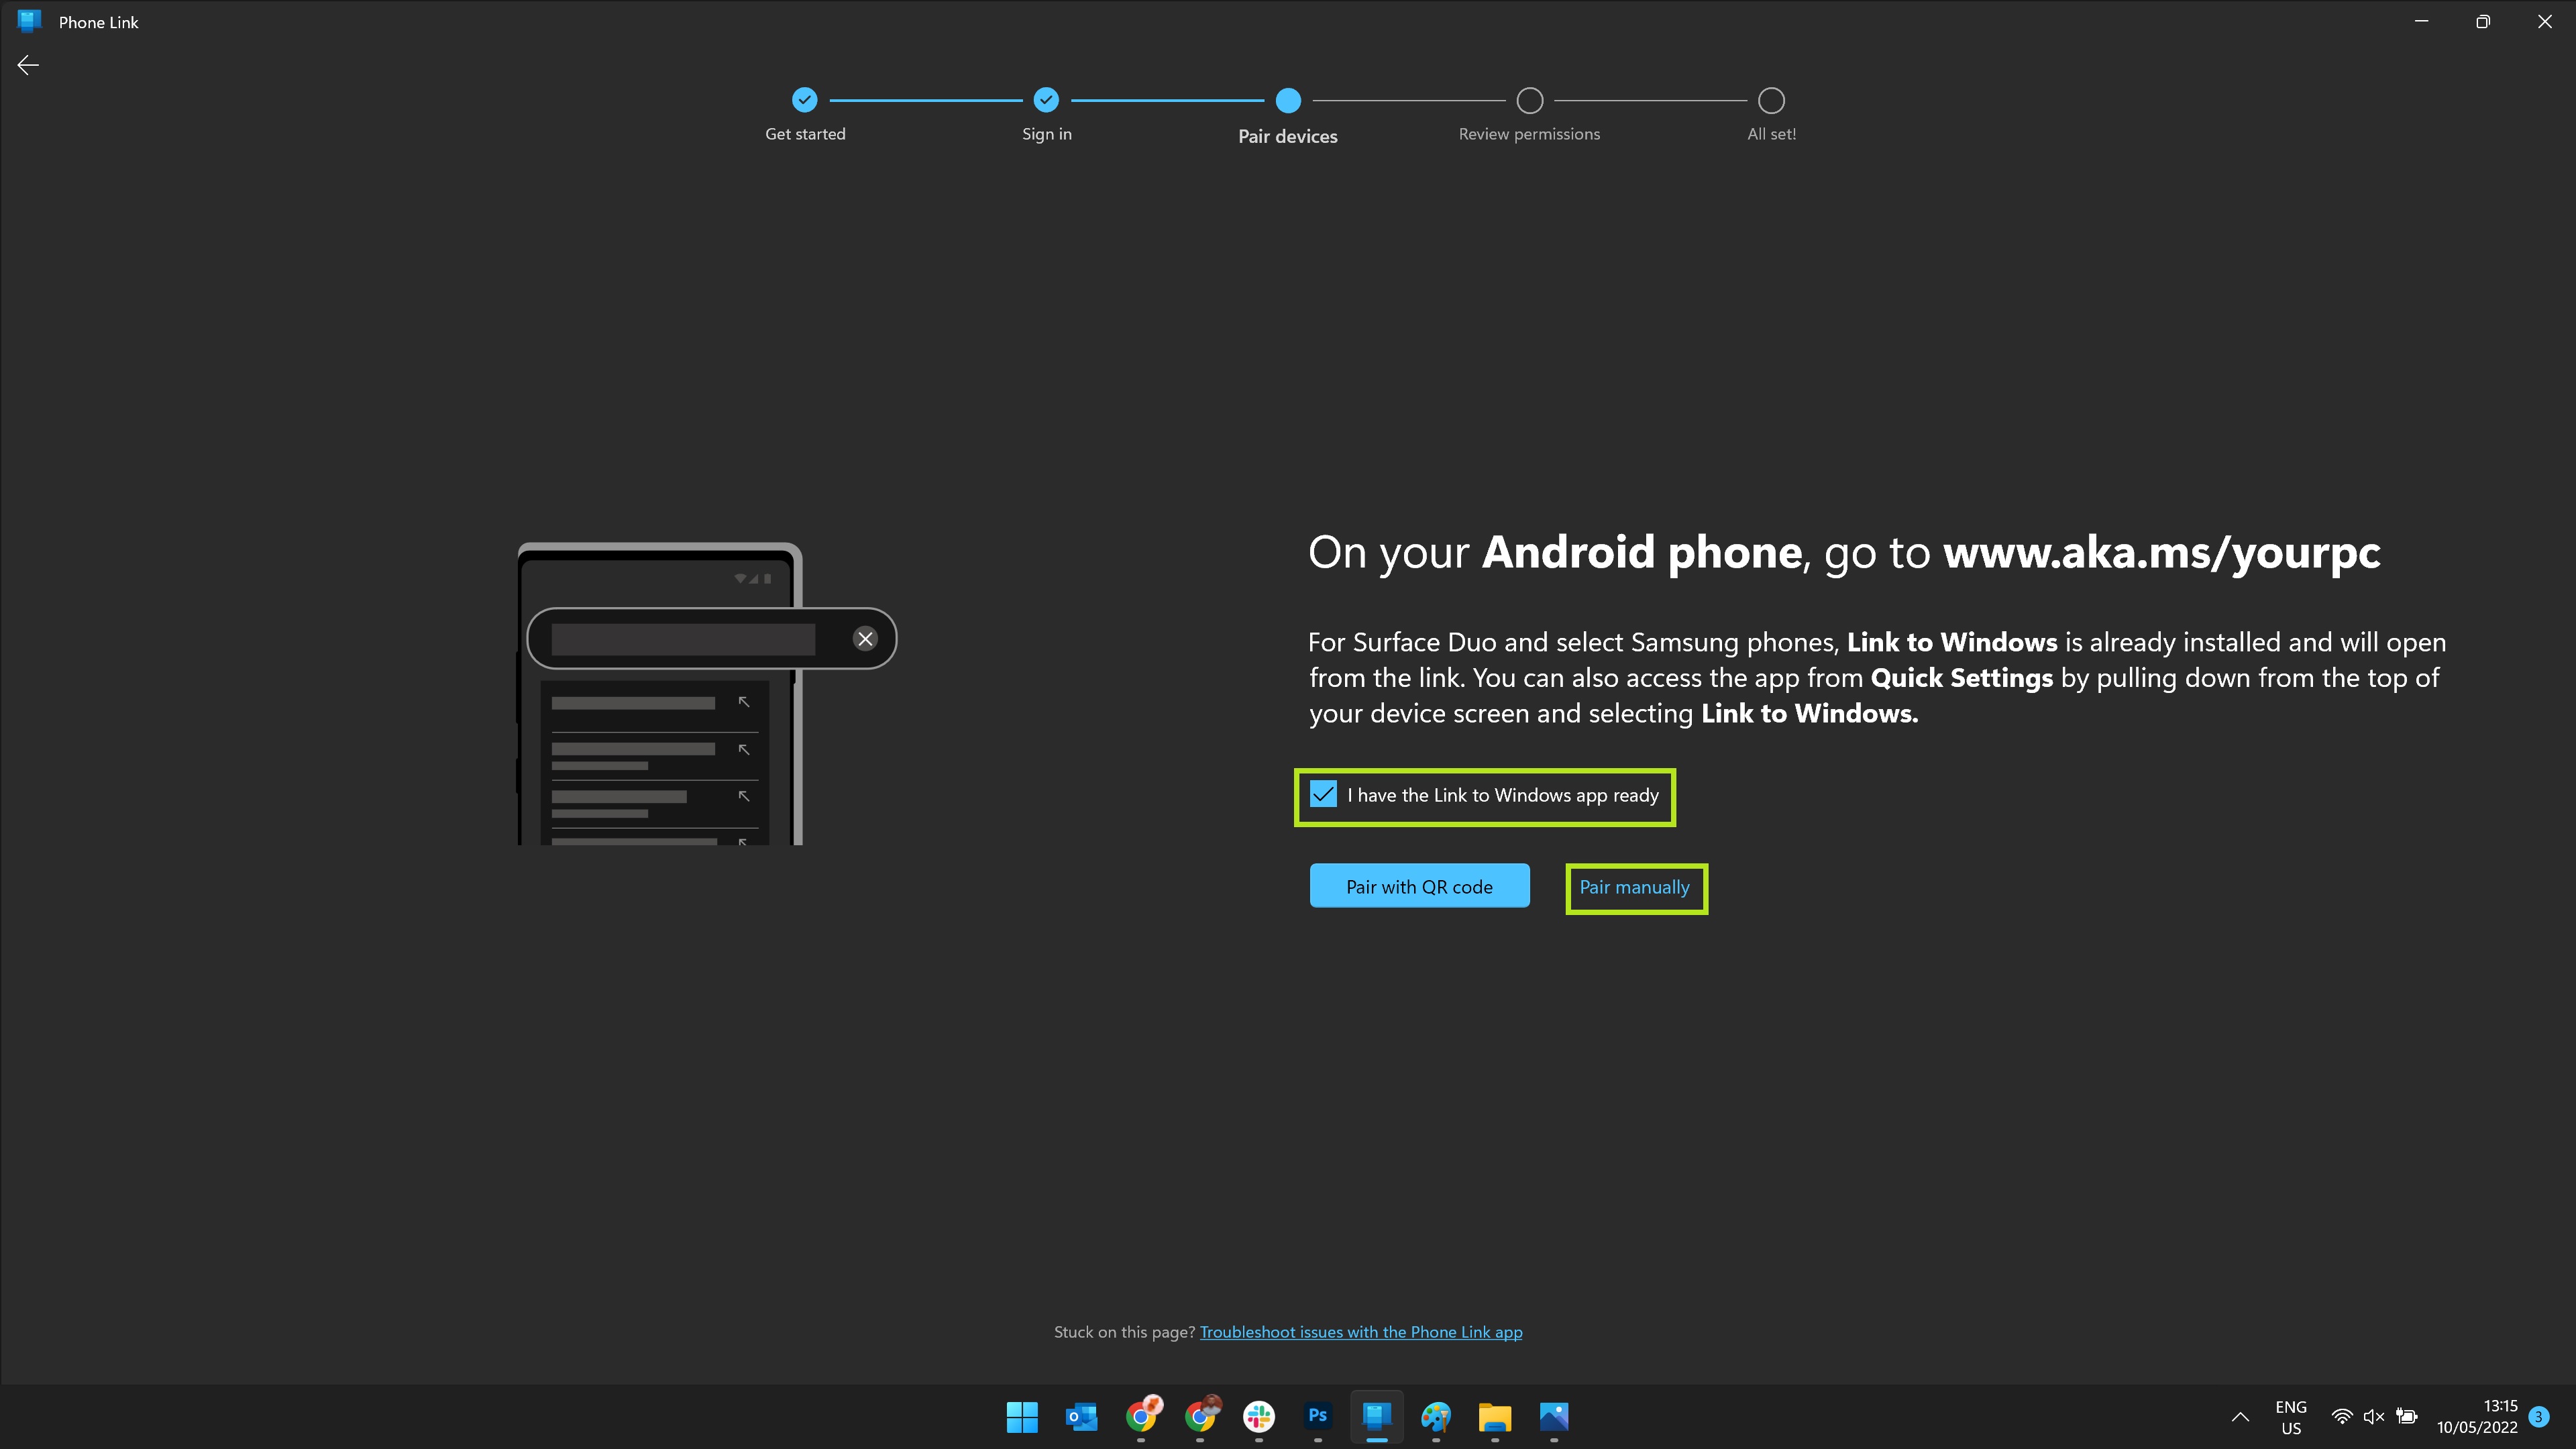2576x1449 pixels.
Task: Toggle 'I have the Link to Windows app ready'
Action: click(x=1324, y=794)
